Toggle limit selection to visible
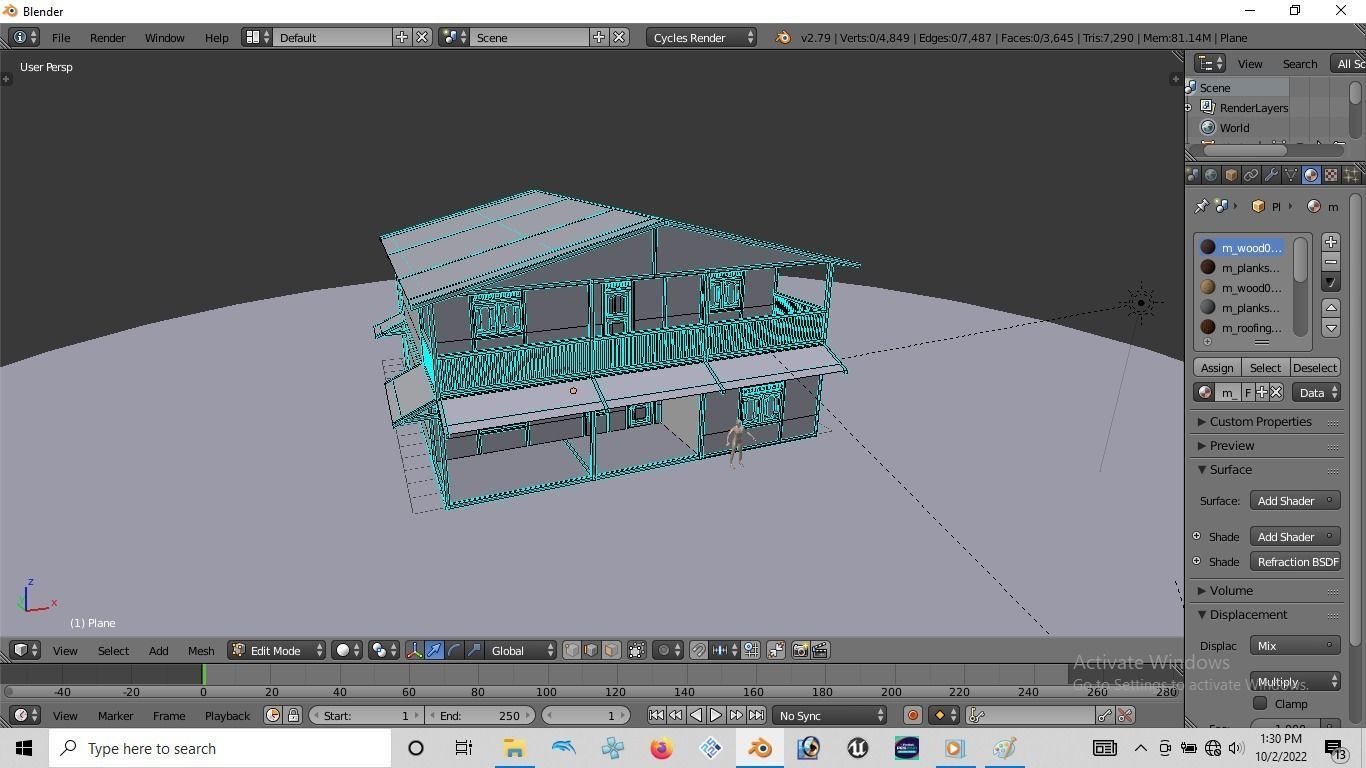Image resolution: width=1366 pixels, height=768 pixels. click(x=637, y=651)
